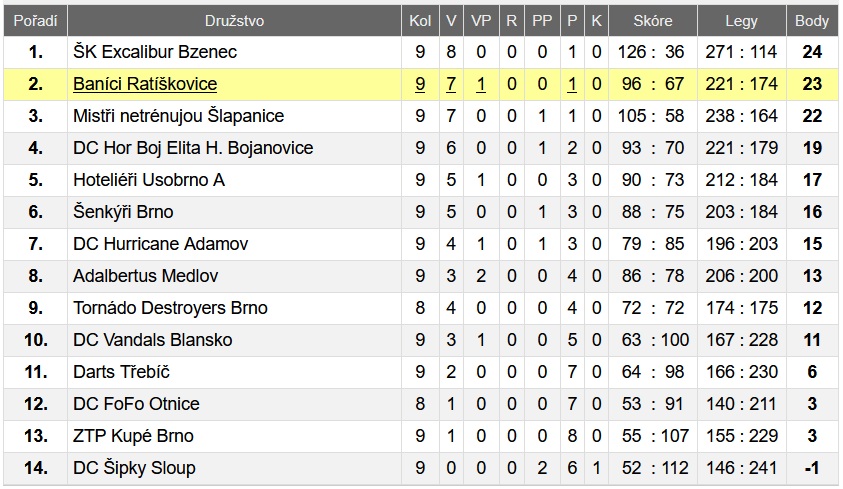The image size is (843, 489).
Task: Click the Legy column header
Action: tap(742, 20)
